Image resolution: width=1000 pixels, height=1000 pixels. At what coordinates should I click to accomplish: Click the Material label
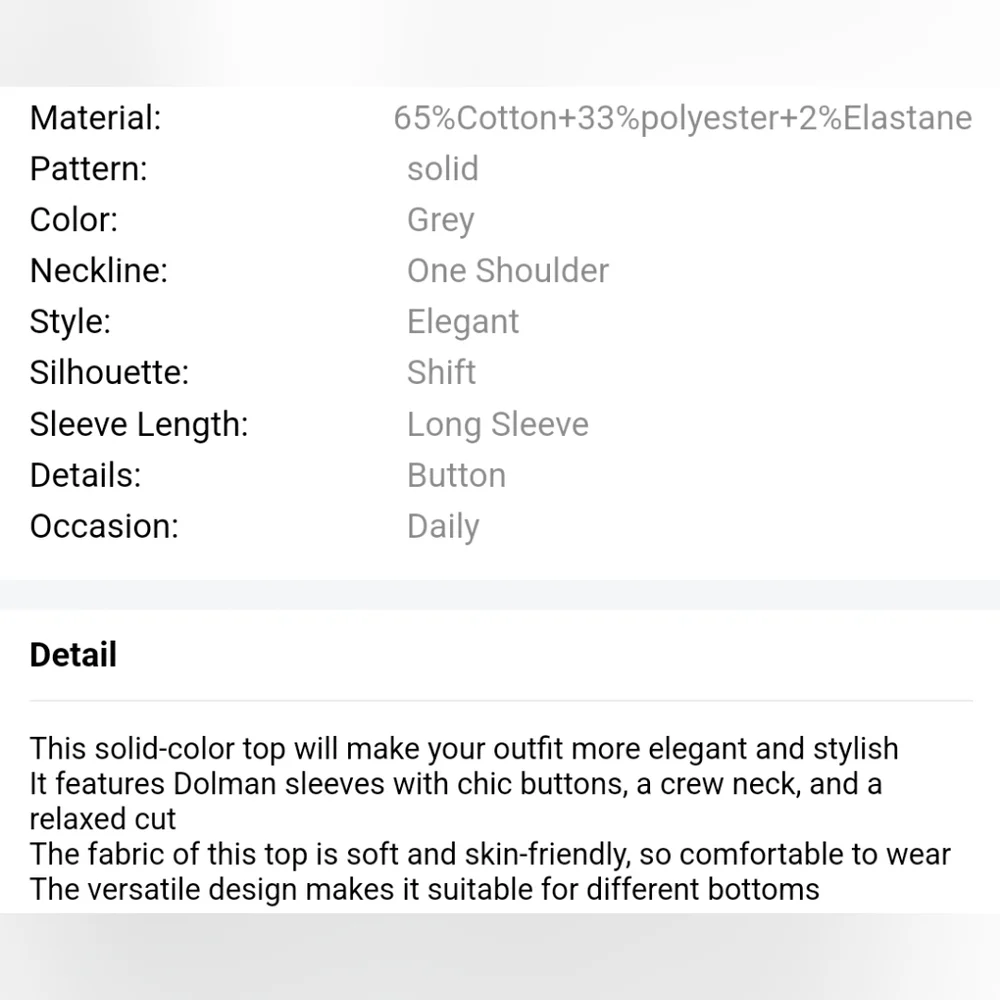95,118
